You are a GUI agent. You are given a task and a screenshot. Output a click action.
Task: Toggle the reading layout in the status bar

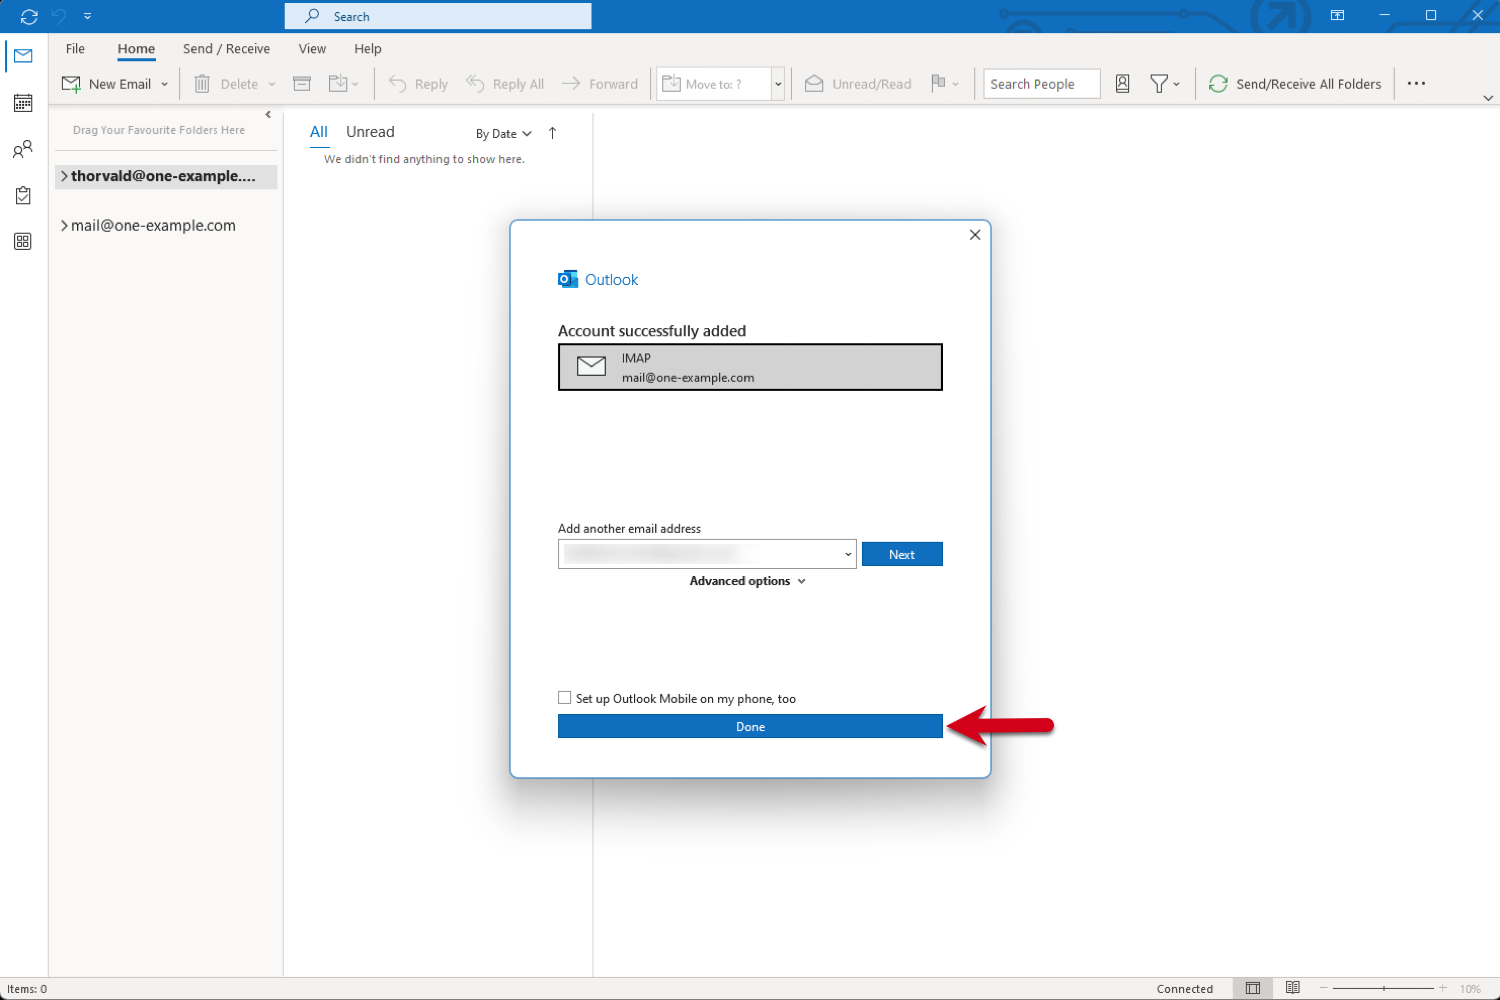tap(1253, 988)
